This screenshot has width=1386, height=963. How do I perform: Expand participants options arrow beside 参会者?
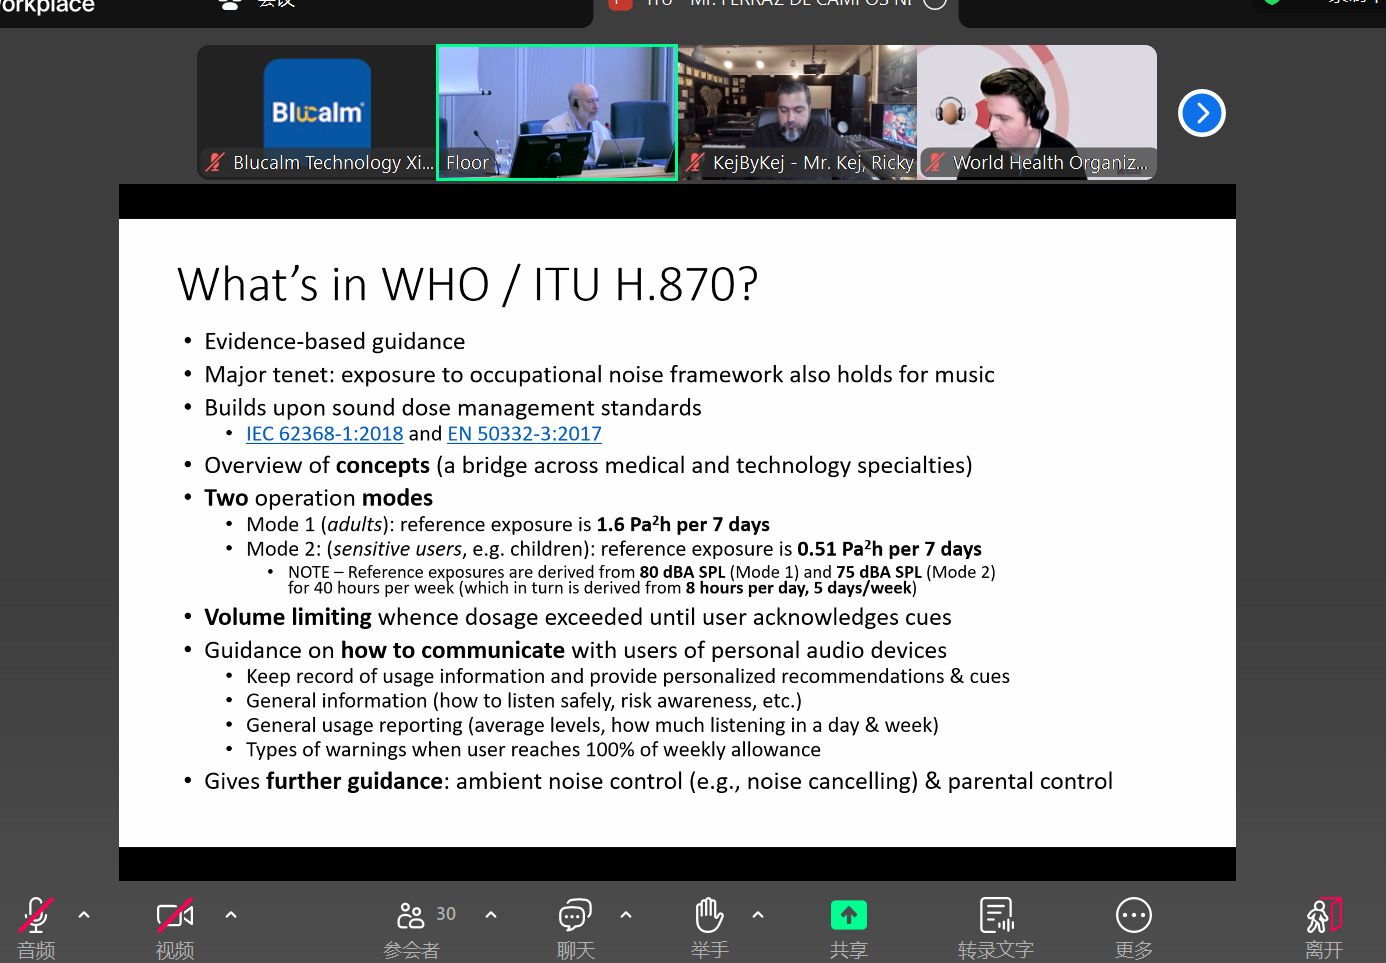tap(491, 914)
